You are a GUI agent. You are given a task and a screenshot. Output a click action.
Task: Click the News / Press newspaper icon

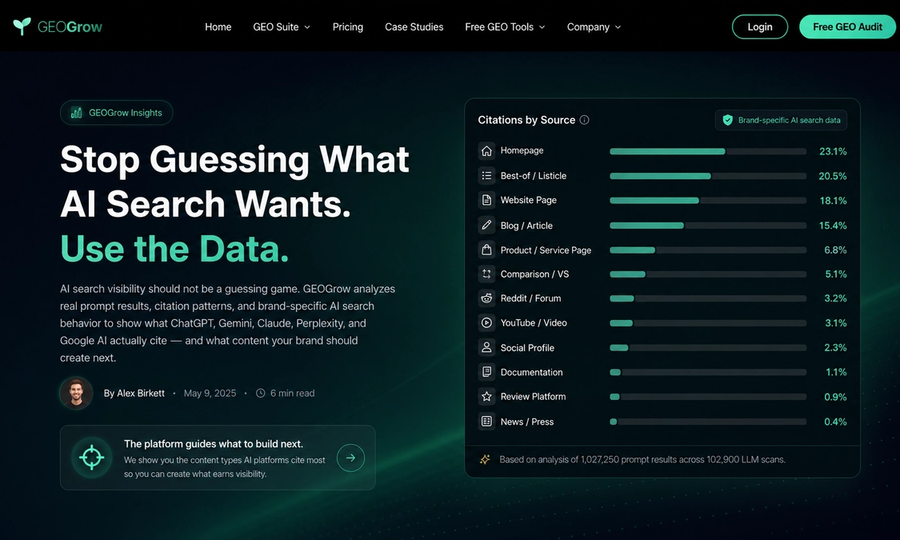[x=486, y=421]
